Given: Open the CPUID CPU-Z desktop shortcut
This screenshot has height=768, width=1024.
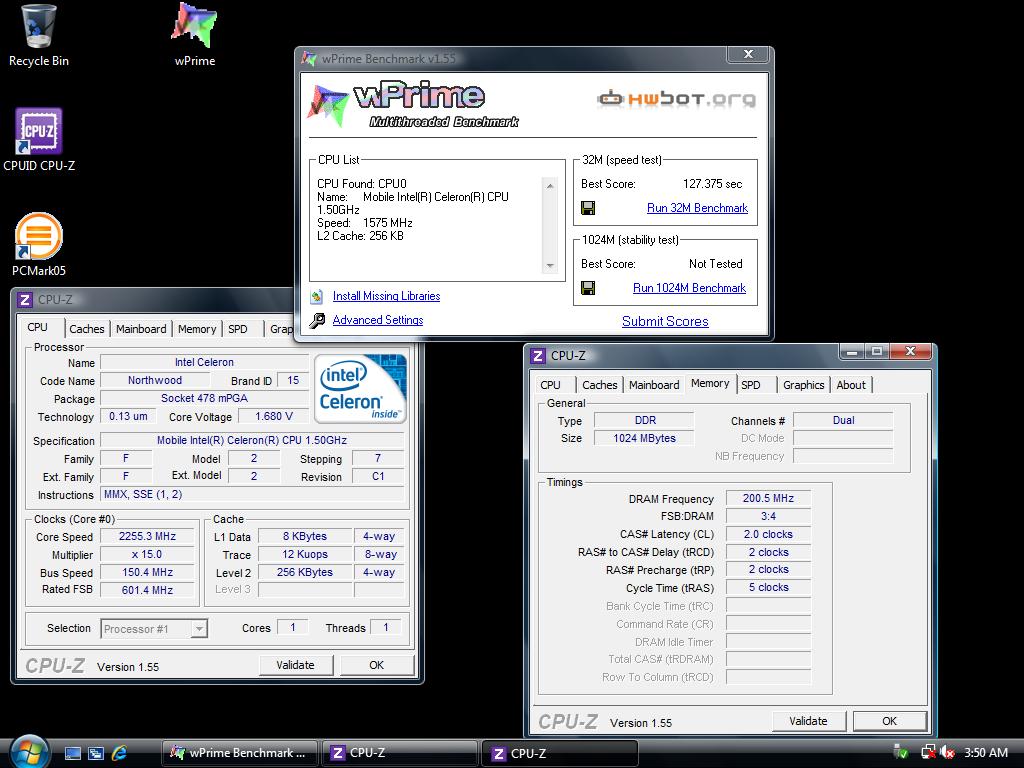Looking at the screenshot, I should tap(39, 140).
